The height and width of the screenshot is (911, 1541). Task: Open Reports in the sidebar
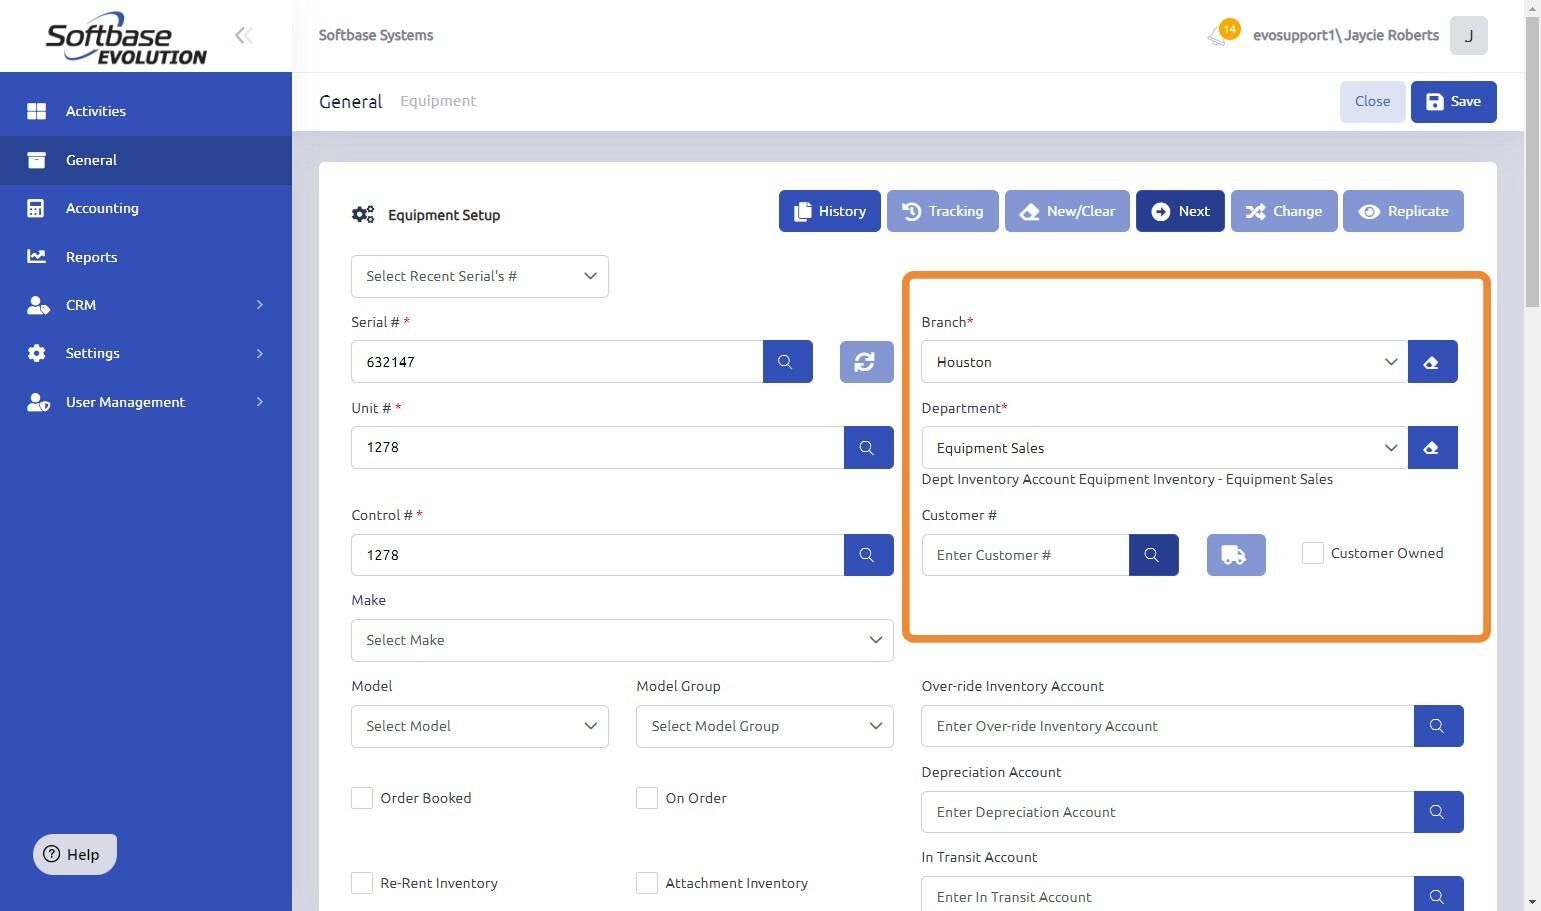click(x=146, y=257)
